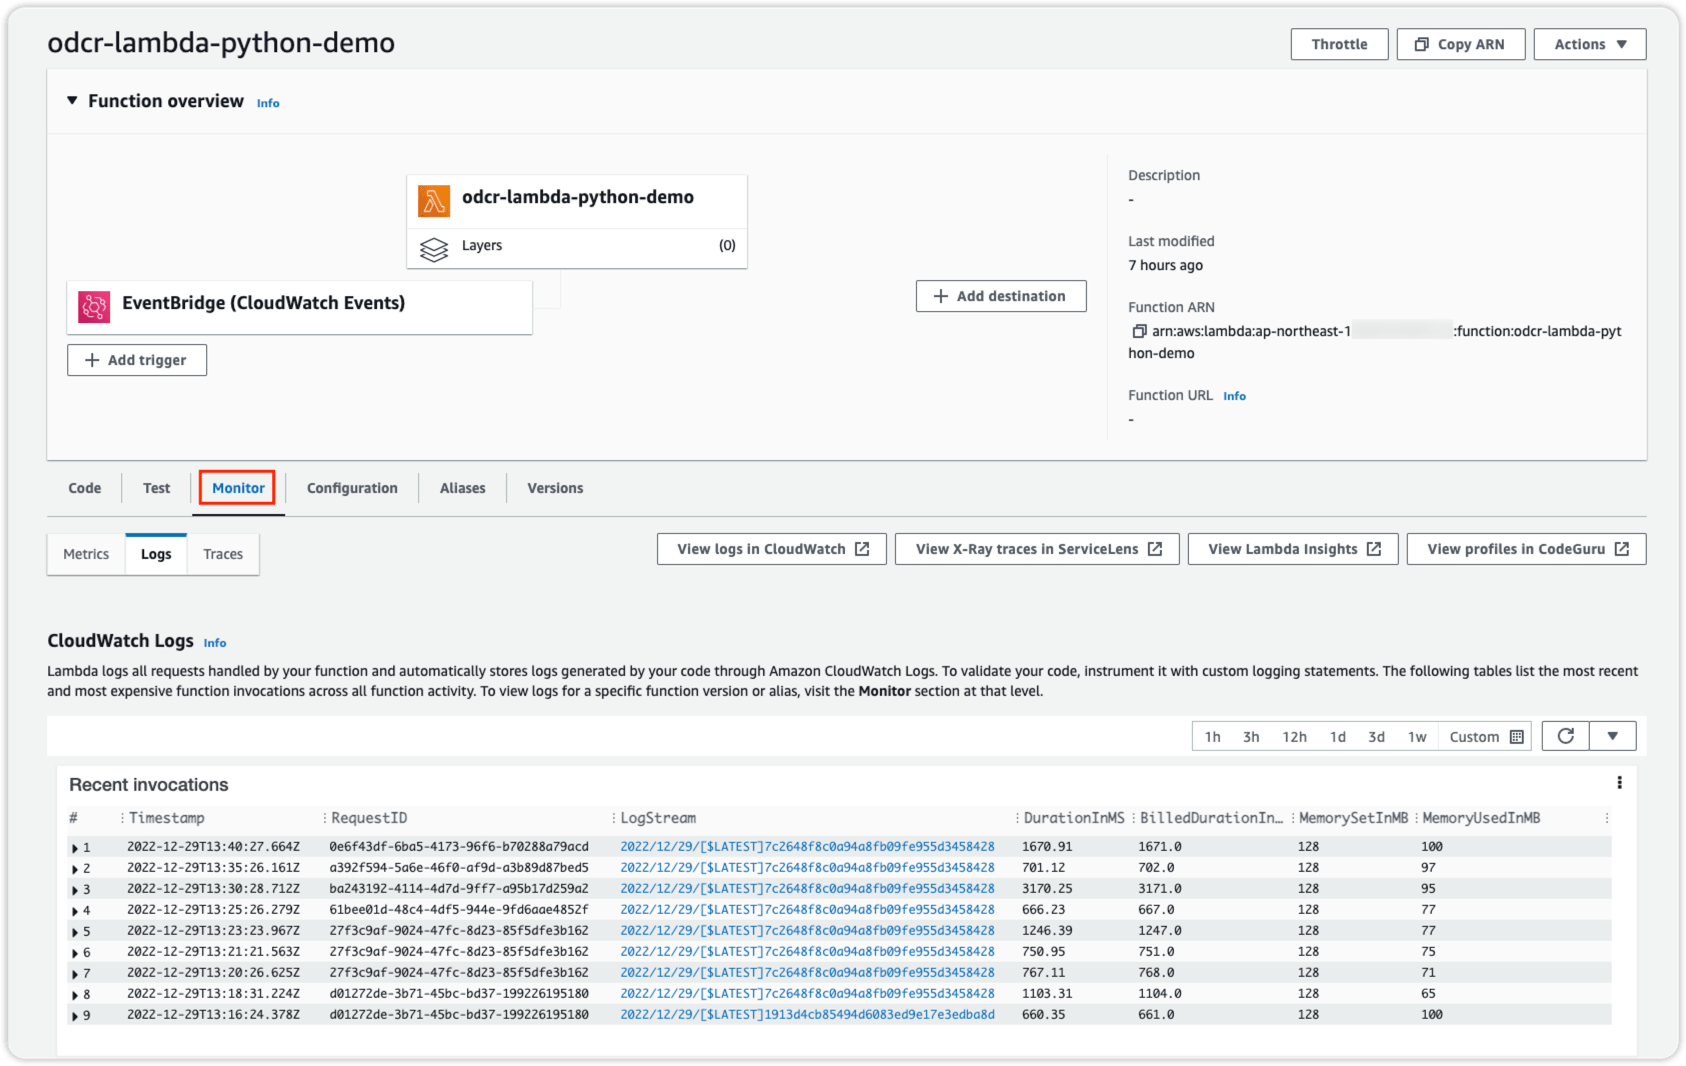Click timestamp 2022-12-29T13:40:27.664Z
The image size is (1686, 1066).
click(213, 846)
